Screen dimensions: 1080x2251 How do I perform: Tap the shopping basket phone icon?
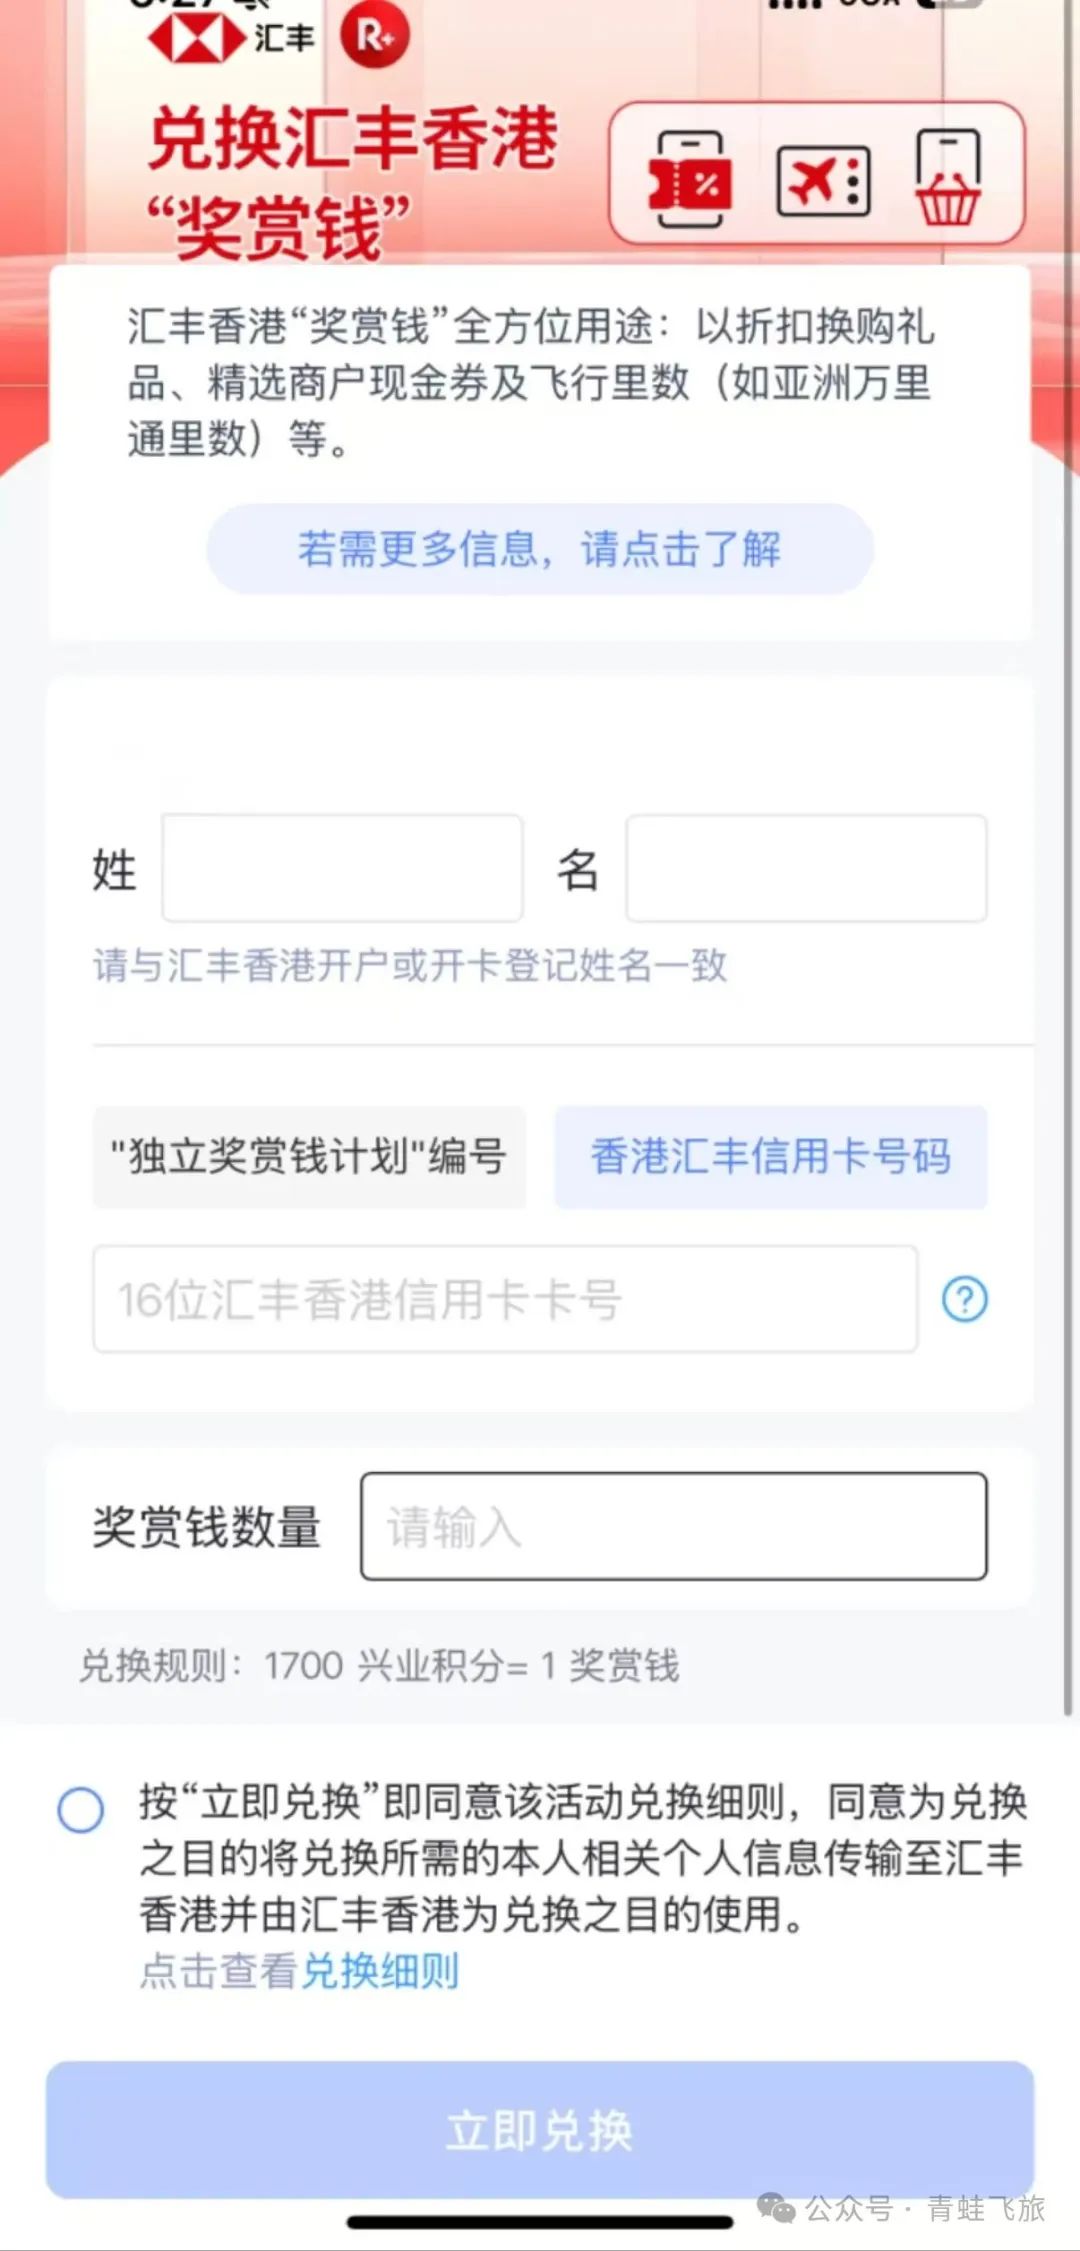[947, 178]
